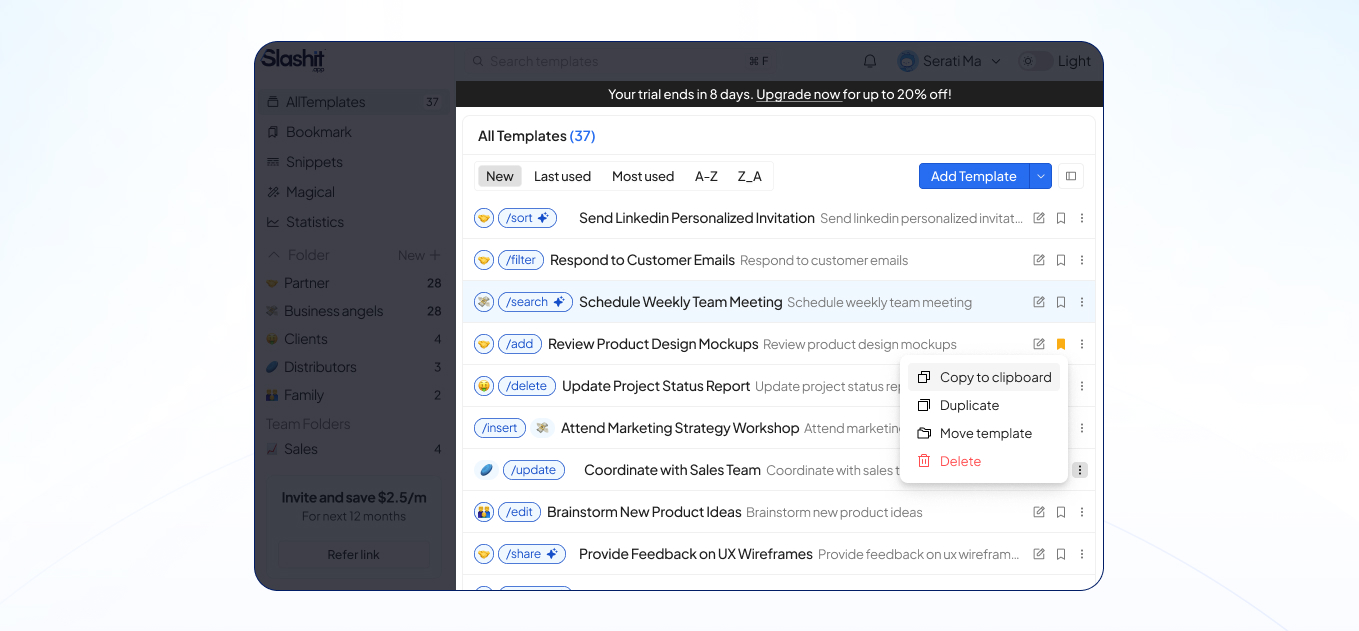The height and width of the screenshot is (631, 1359).
Task: Open the Sales team folder
Action: click(354, 449)
